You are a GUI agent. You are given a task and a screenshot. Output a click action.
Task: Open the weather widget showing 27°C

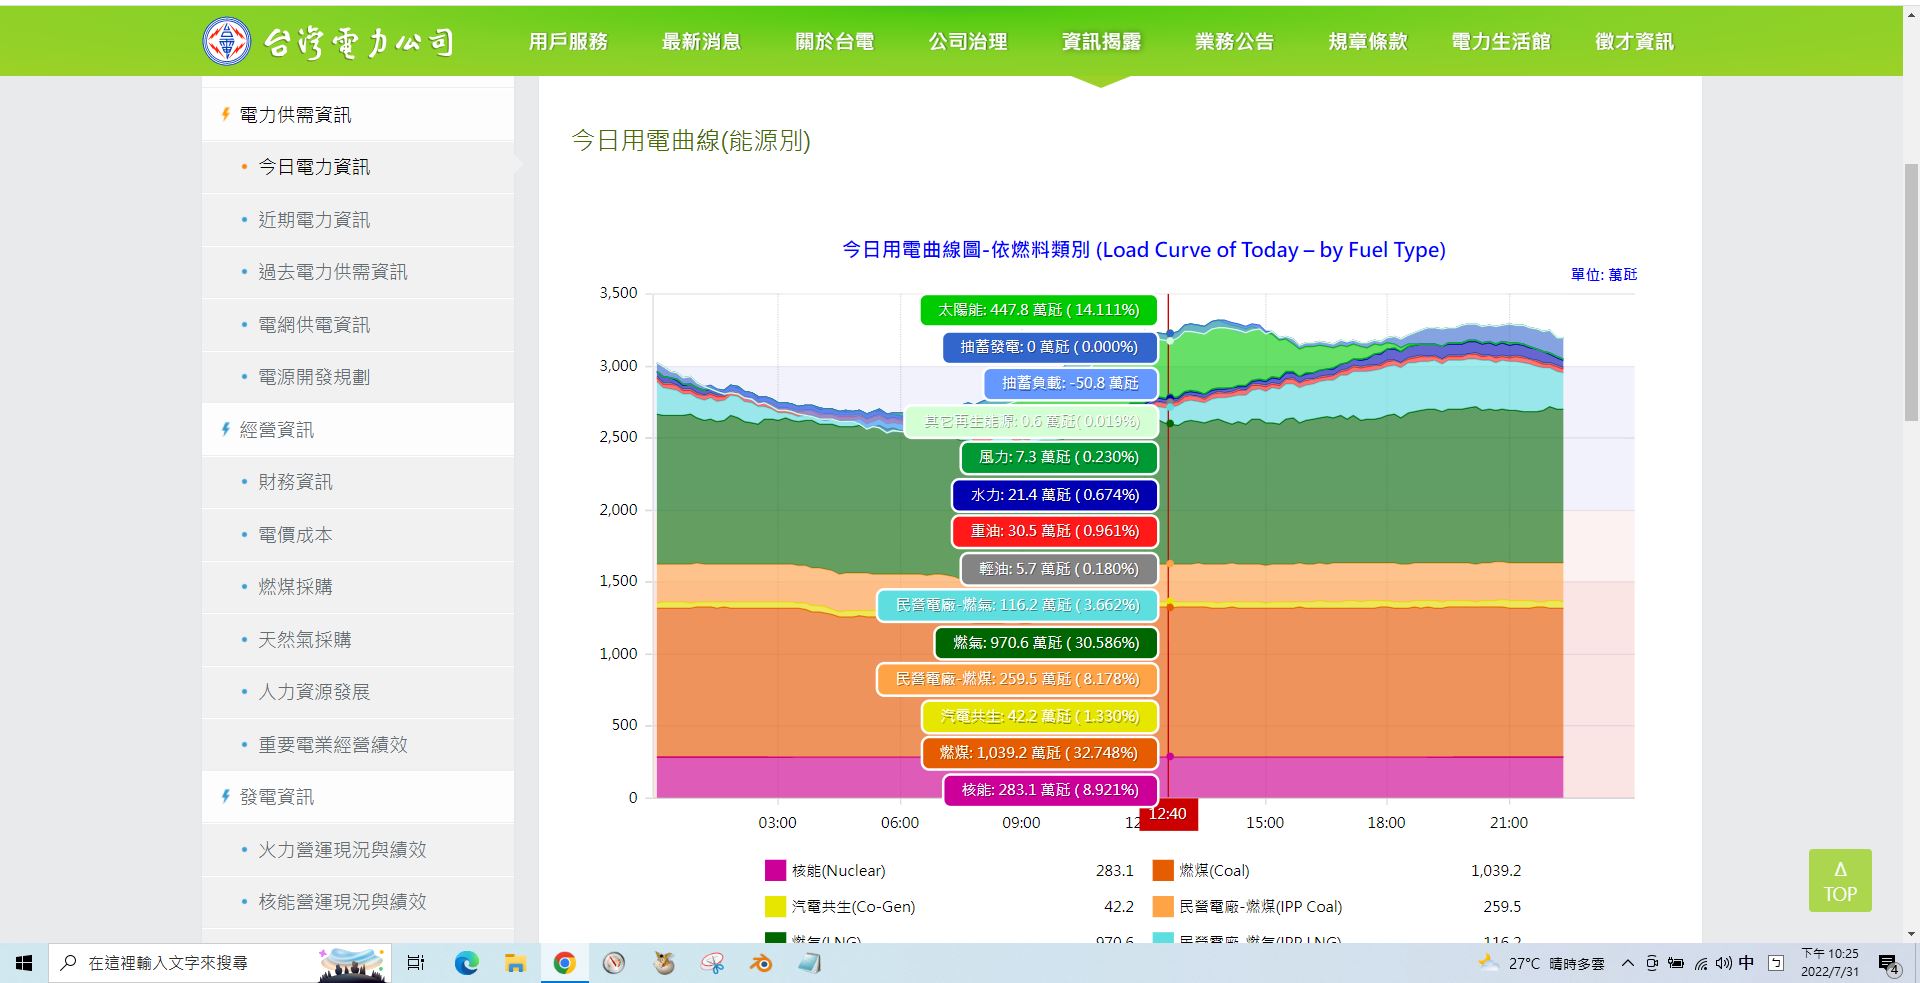[1541, 963]
